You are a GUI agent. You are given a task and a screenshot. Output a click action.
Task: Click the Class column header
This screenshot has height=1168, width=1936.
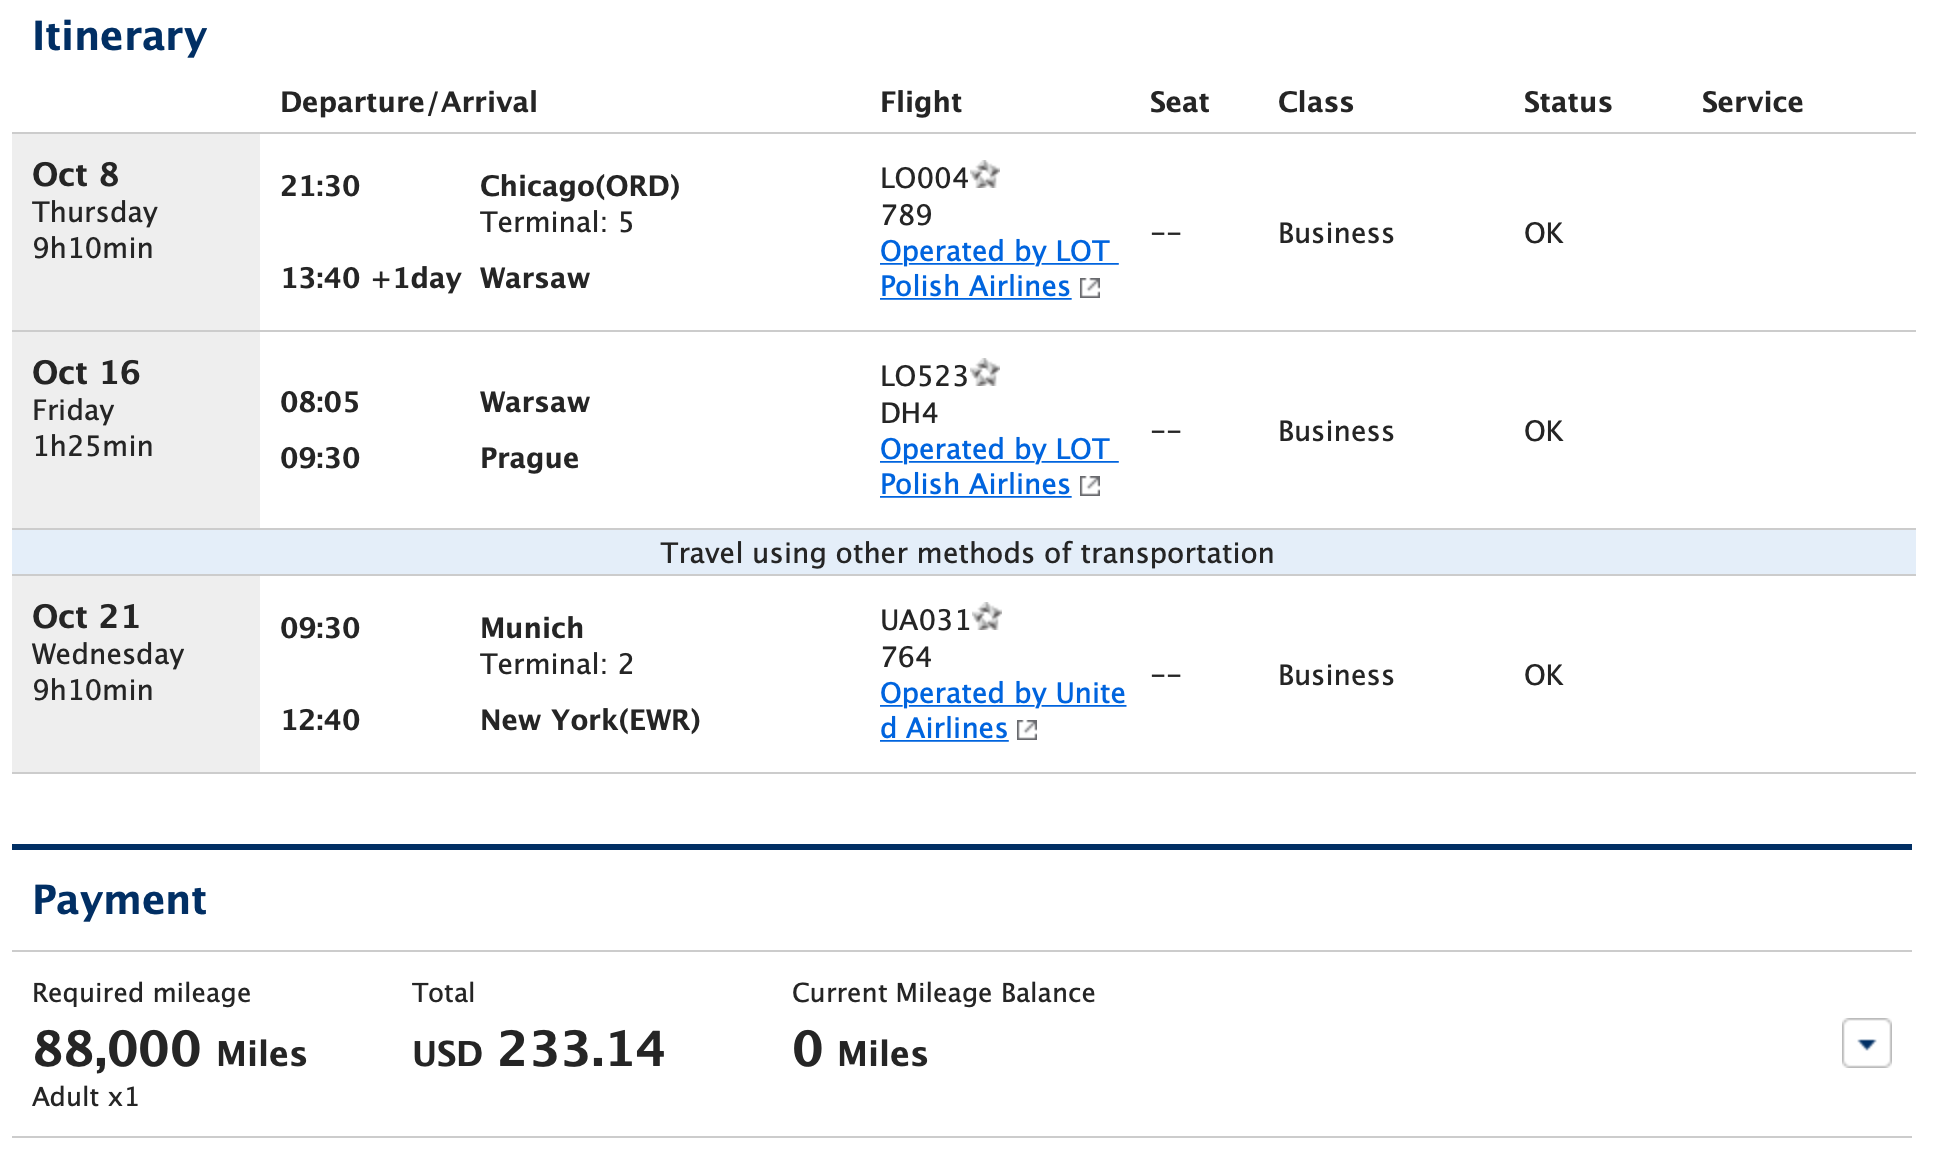click(1315, 101)
